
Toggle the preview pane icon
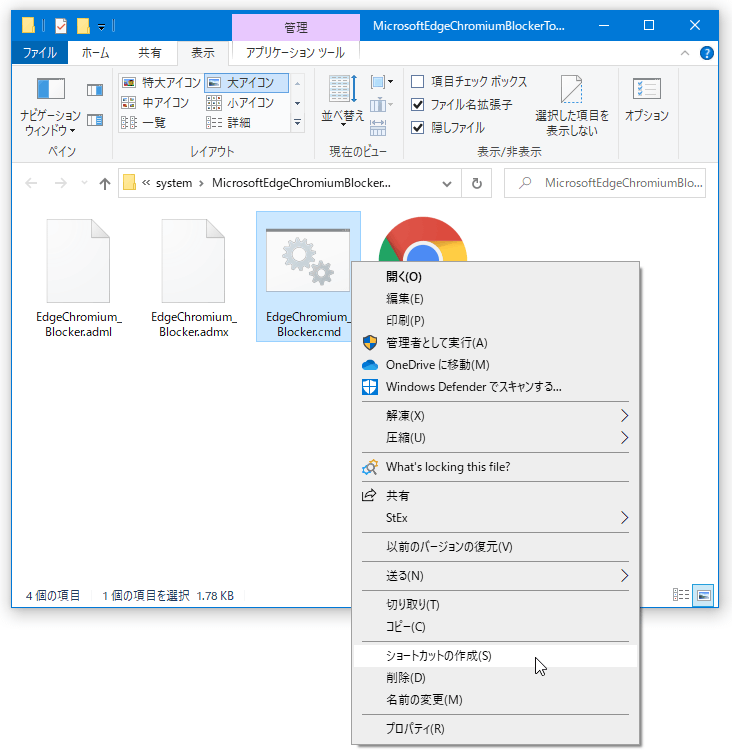(95, 90)
